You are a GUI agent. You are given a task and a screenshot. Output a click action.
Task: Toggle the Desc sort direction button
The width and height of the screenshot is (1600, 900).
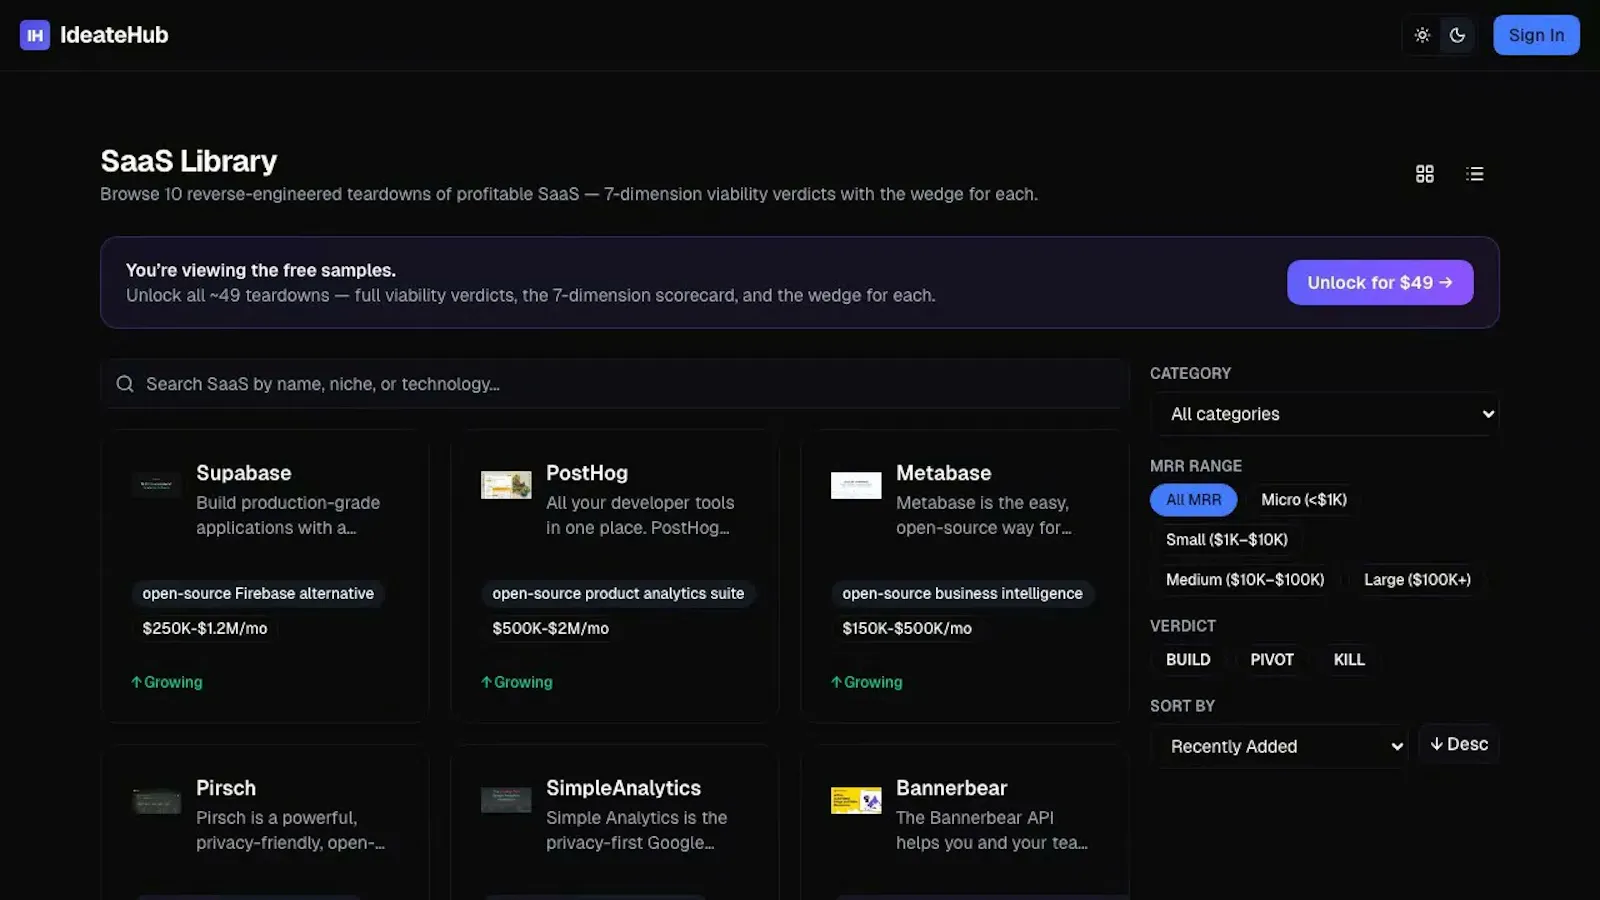1459,744
